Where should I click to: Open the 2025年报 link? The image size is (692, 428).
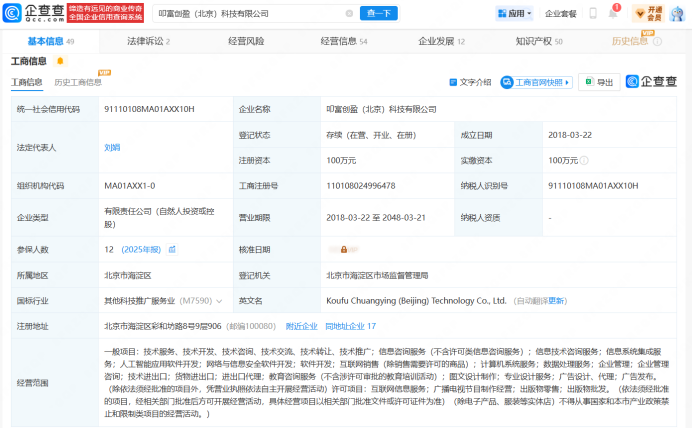pos(141,250)
